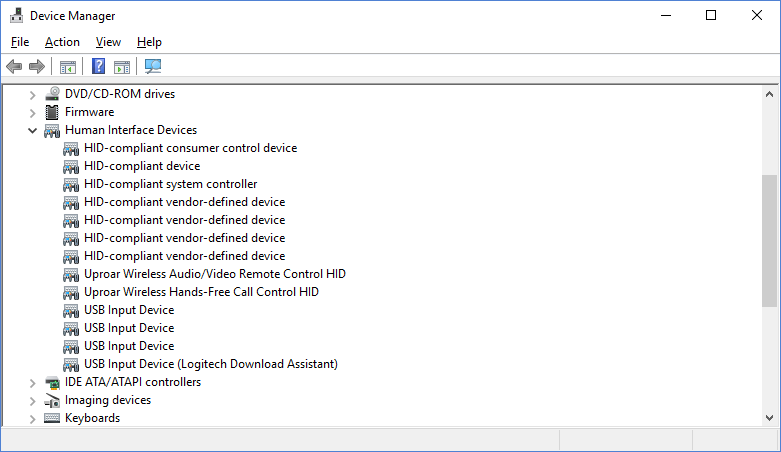Select USB Input Device (Logitech Download Assistant)
The height and width of the screenshot is (452, 781).
[x=211, y=364]
